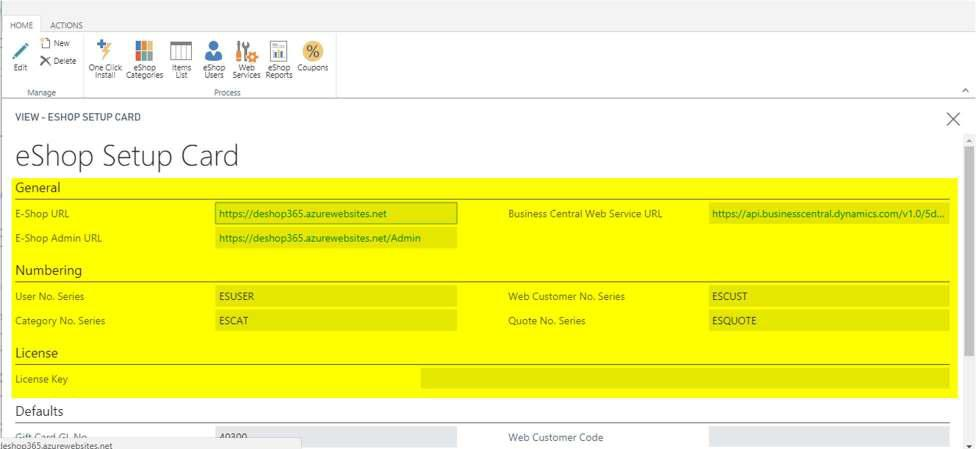Click the 'Quote No. Series' label
976x449 pixels.
click(547, 321)
